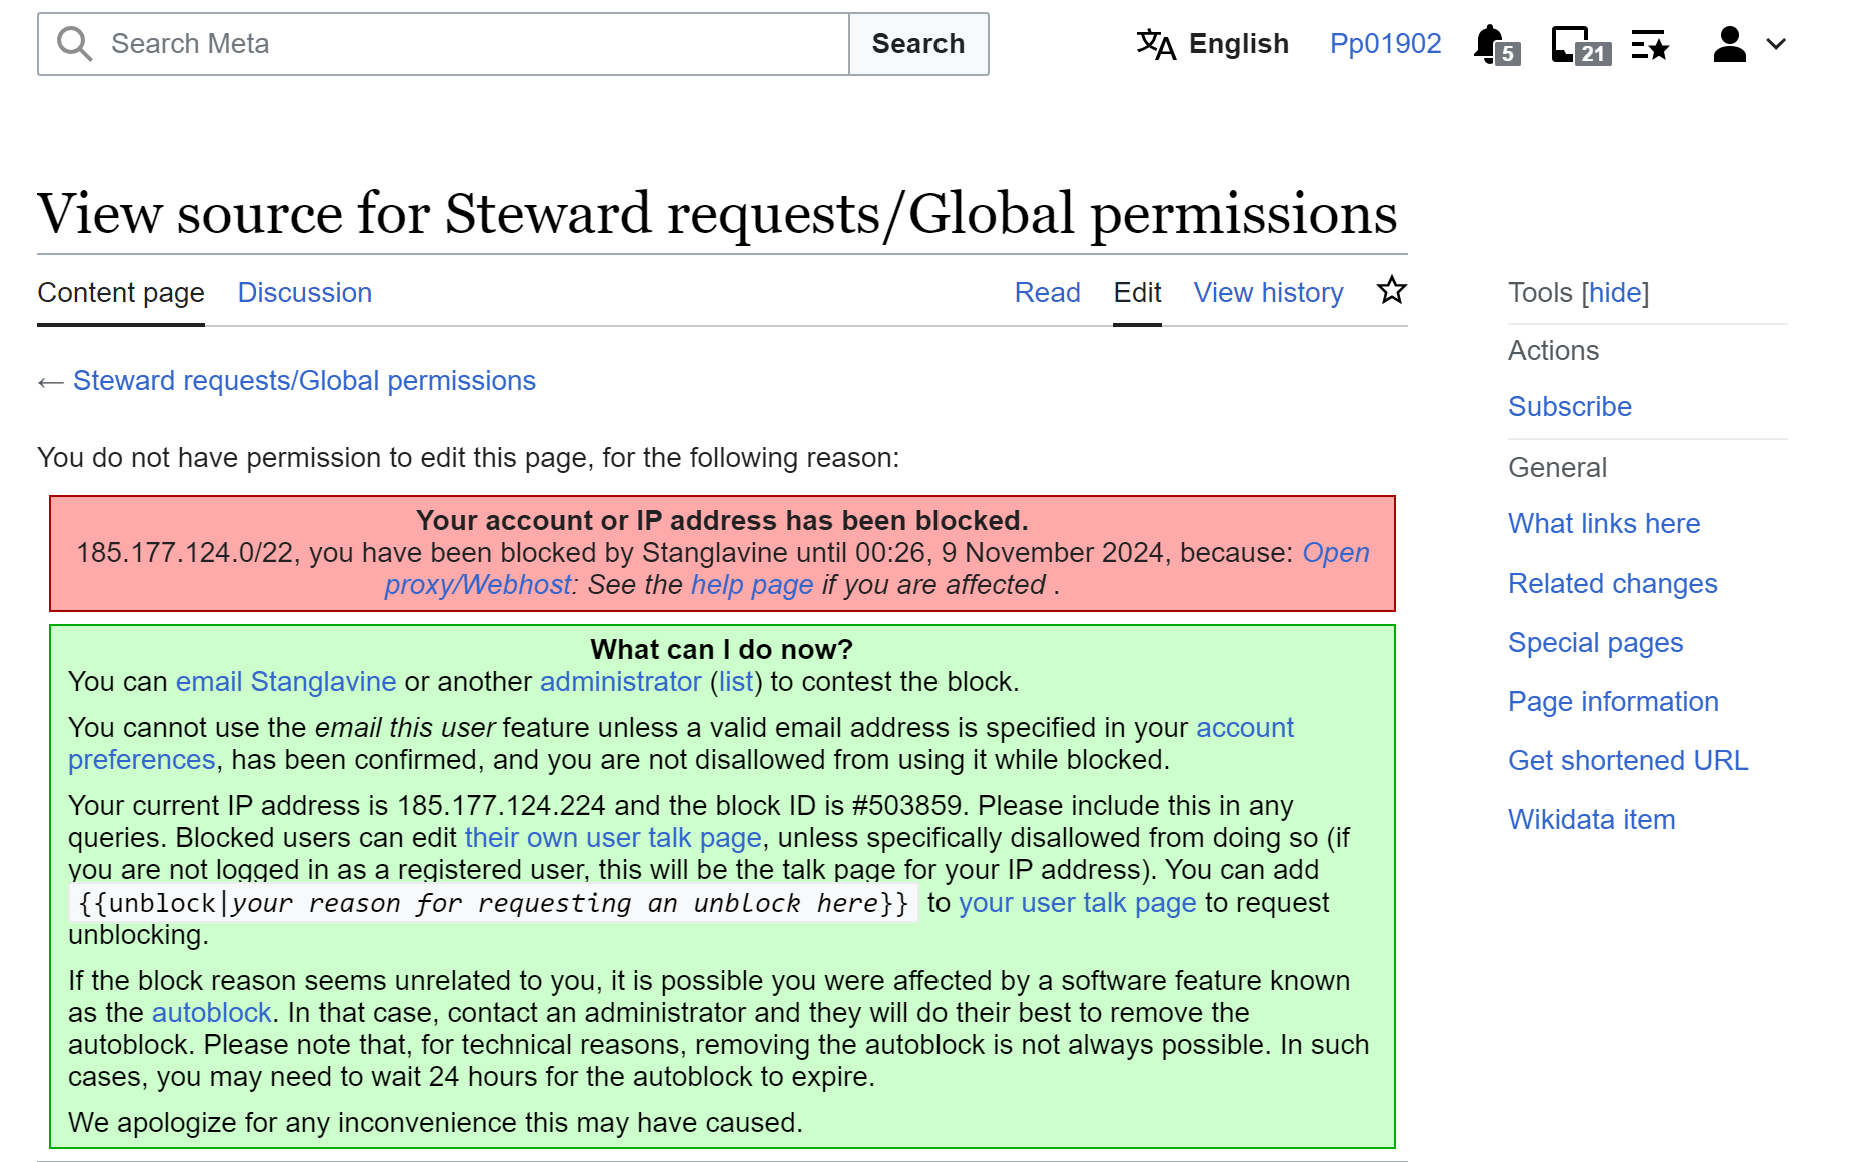Open the language translation icon
Image resolution: width=1870 pixels, height=1162 pixels.
click(x=1156, y=44)
